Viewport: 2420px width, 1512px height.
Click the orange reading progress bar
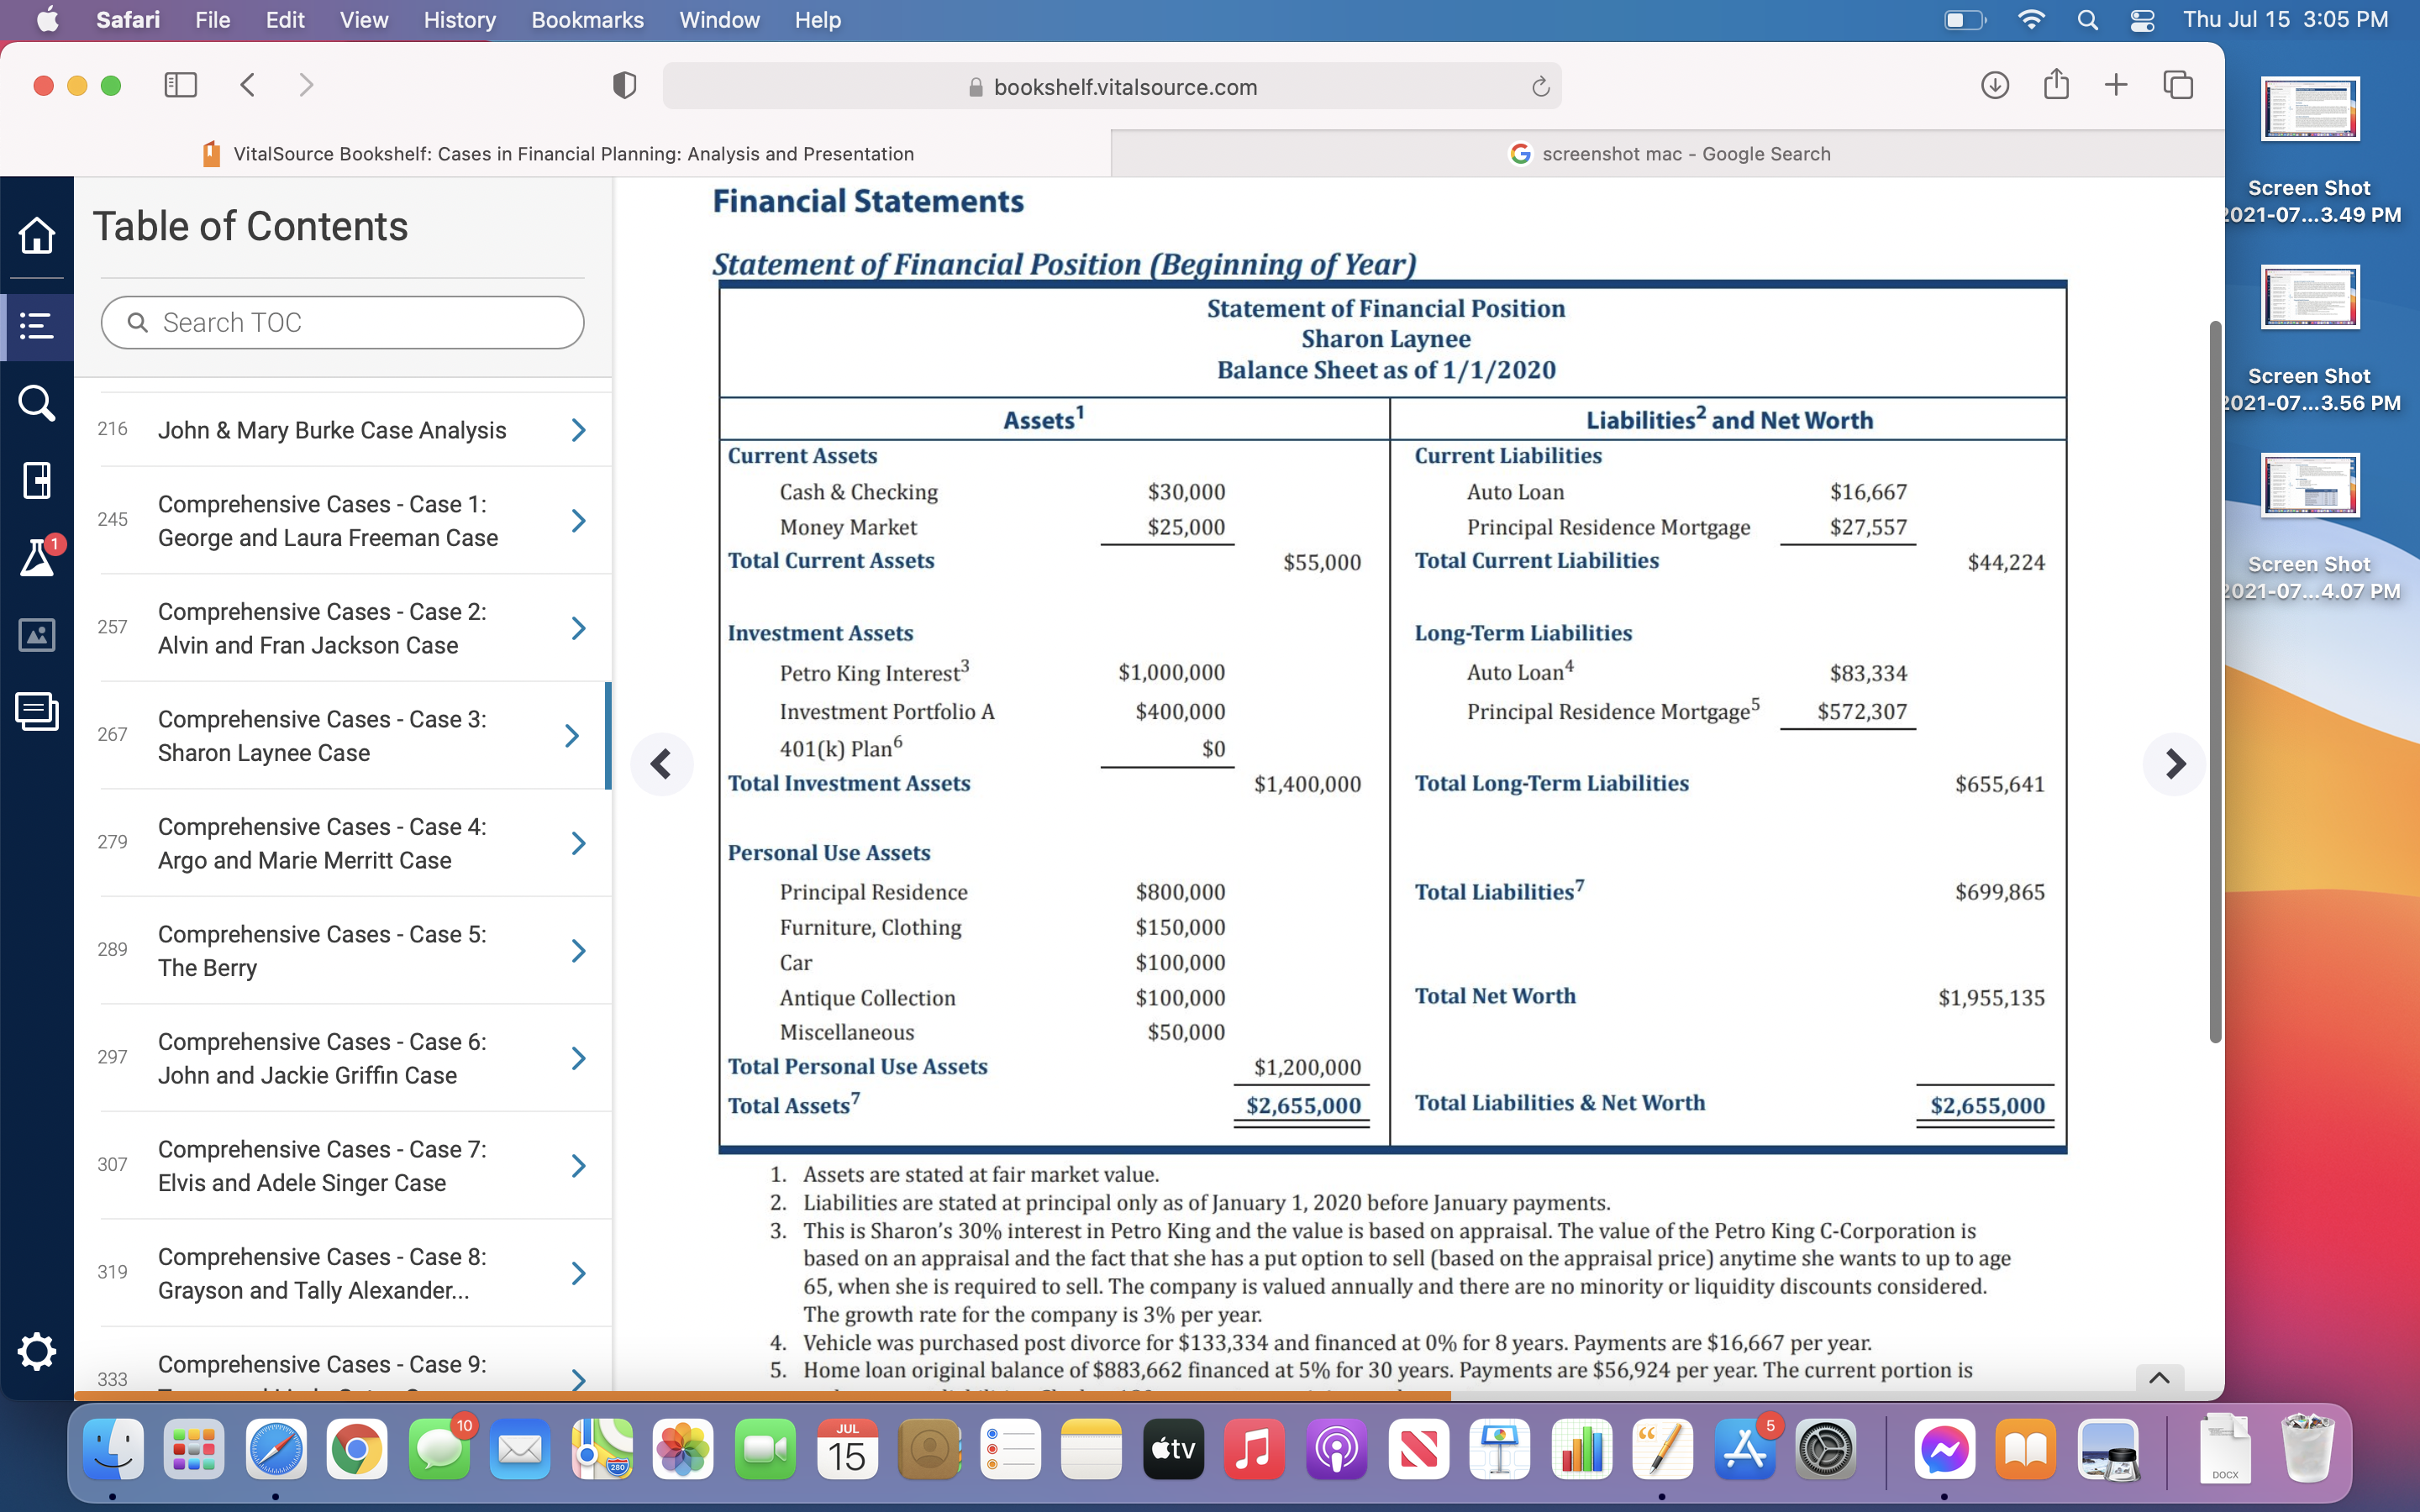[762, 1395]
